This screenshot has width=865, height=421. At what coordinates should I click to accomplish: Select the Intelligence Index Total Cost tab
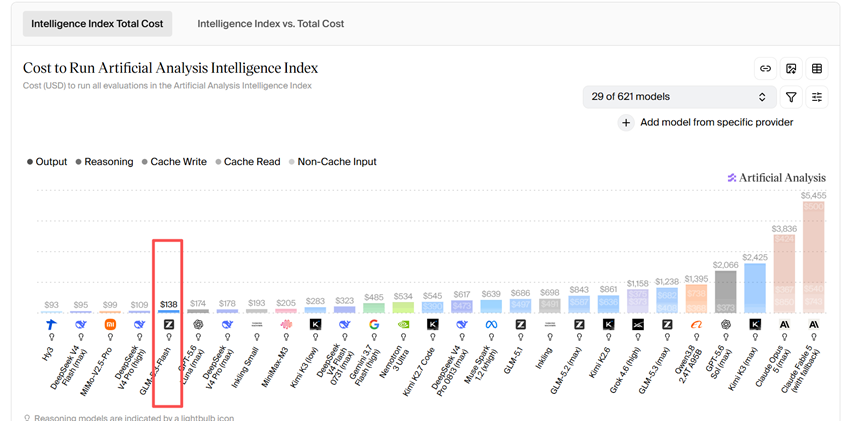tap(97, 24)
